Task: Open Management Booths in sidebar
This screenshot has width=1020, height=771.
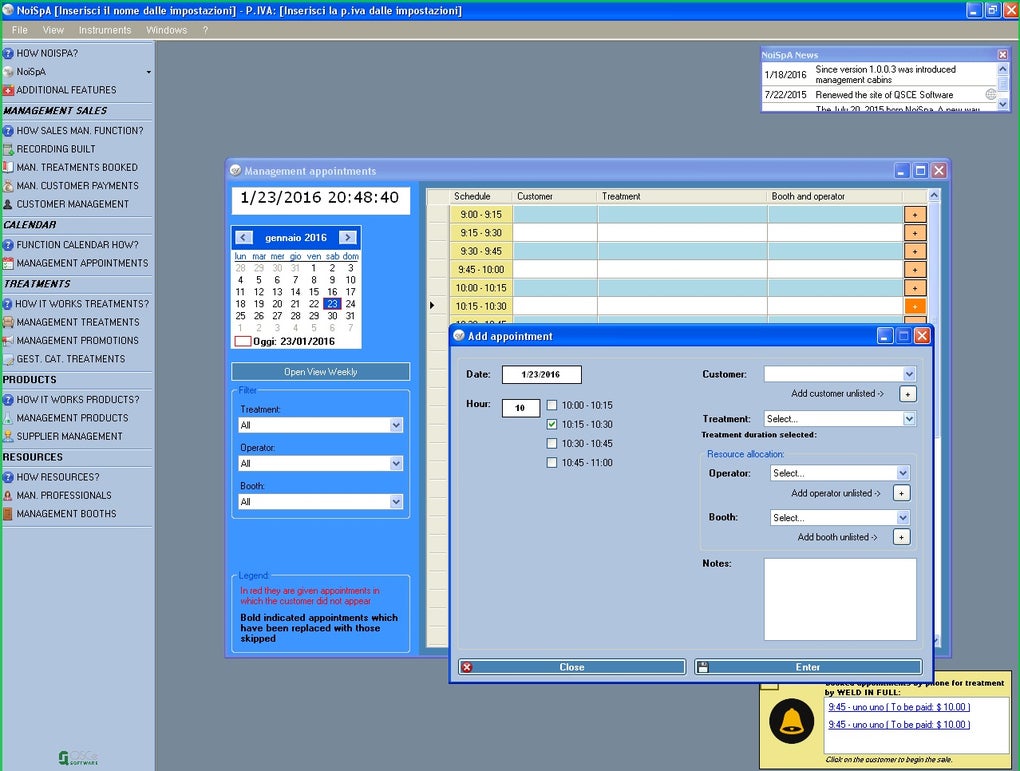Action: 66,514
